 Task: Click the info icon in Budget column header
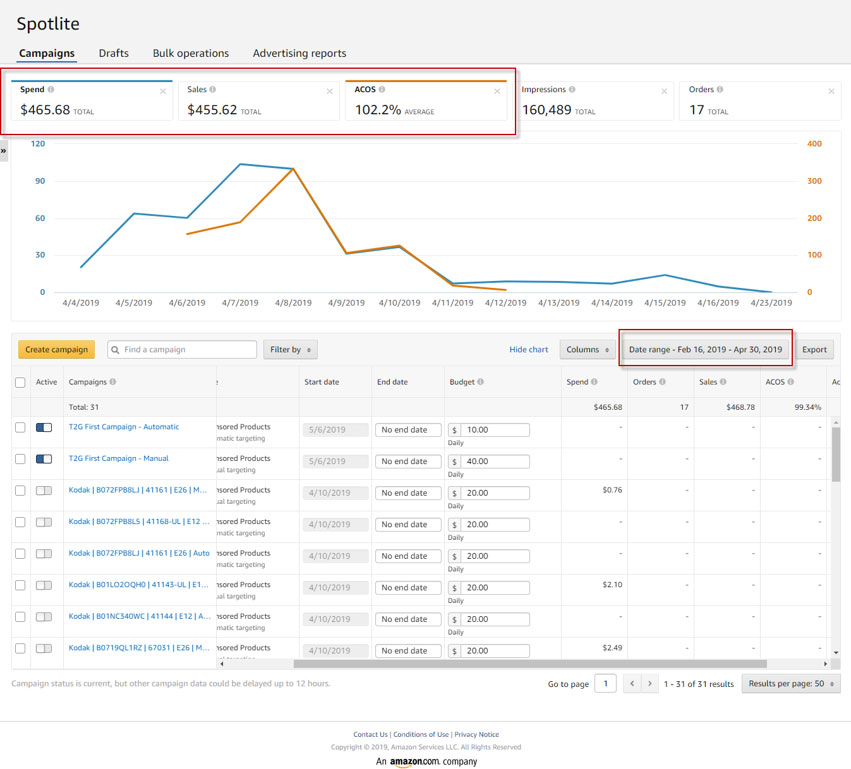481,382
